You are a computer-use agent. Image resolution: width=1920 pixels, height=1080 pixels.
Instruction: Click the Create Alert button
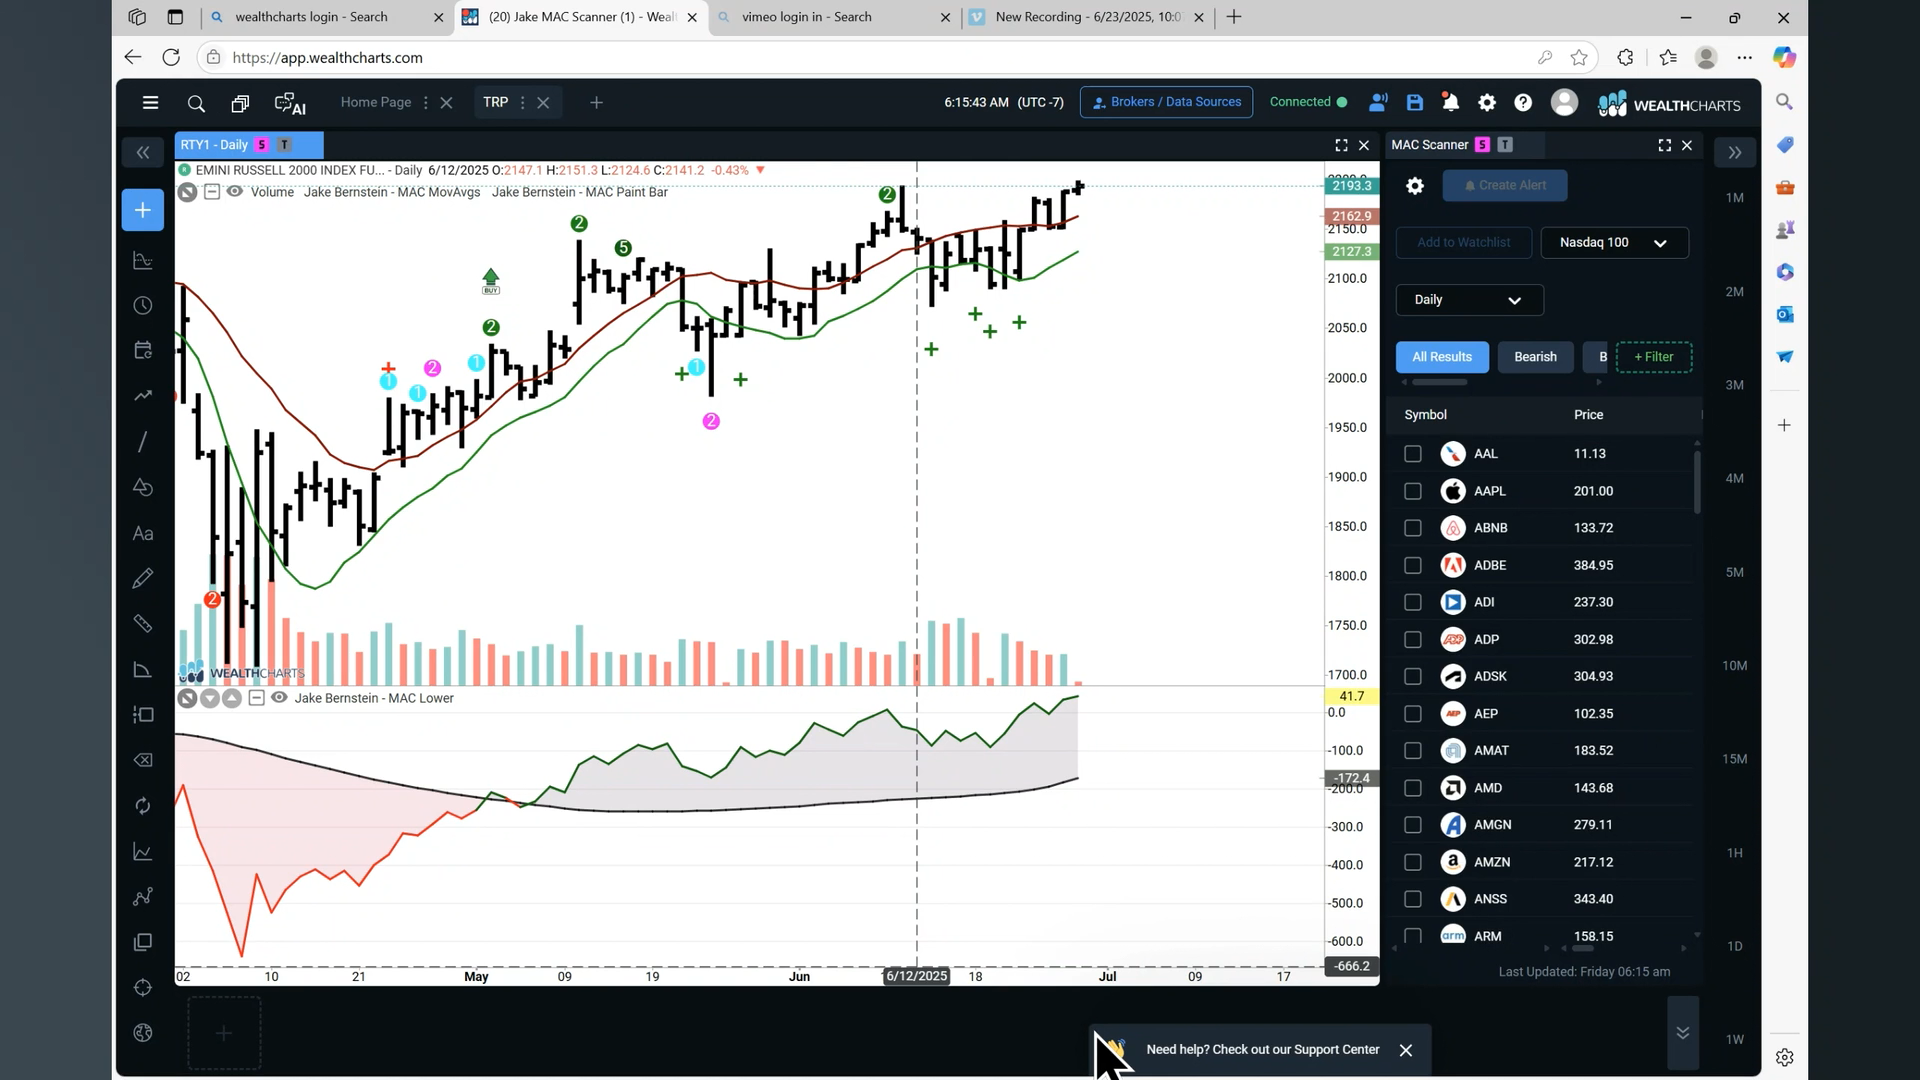coord(1504,186)
